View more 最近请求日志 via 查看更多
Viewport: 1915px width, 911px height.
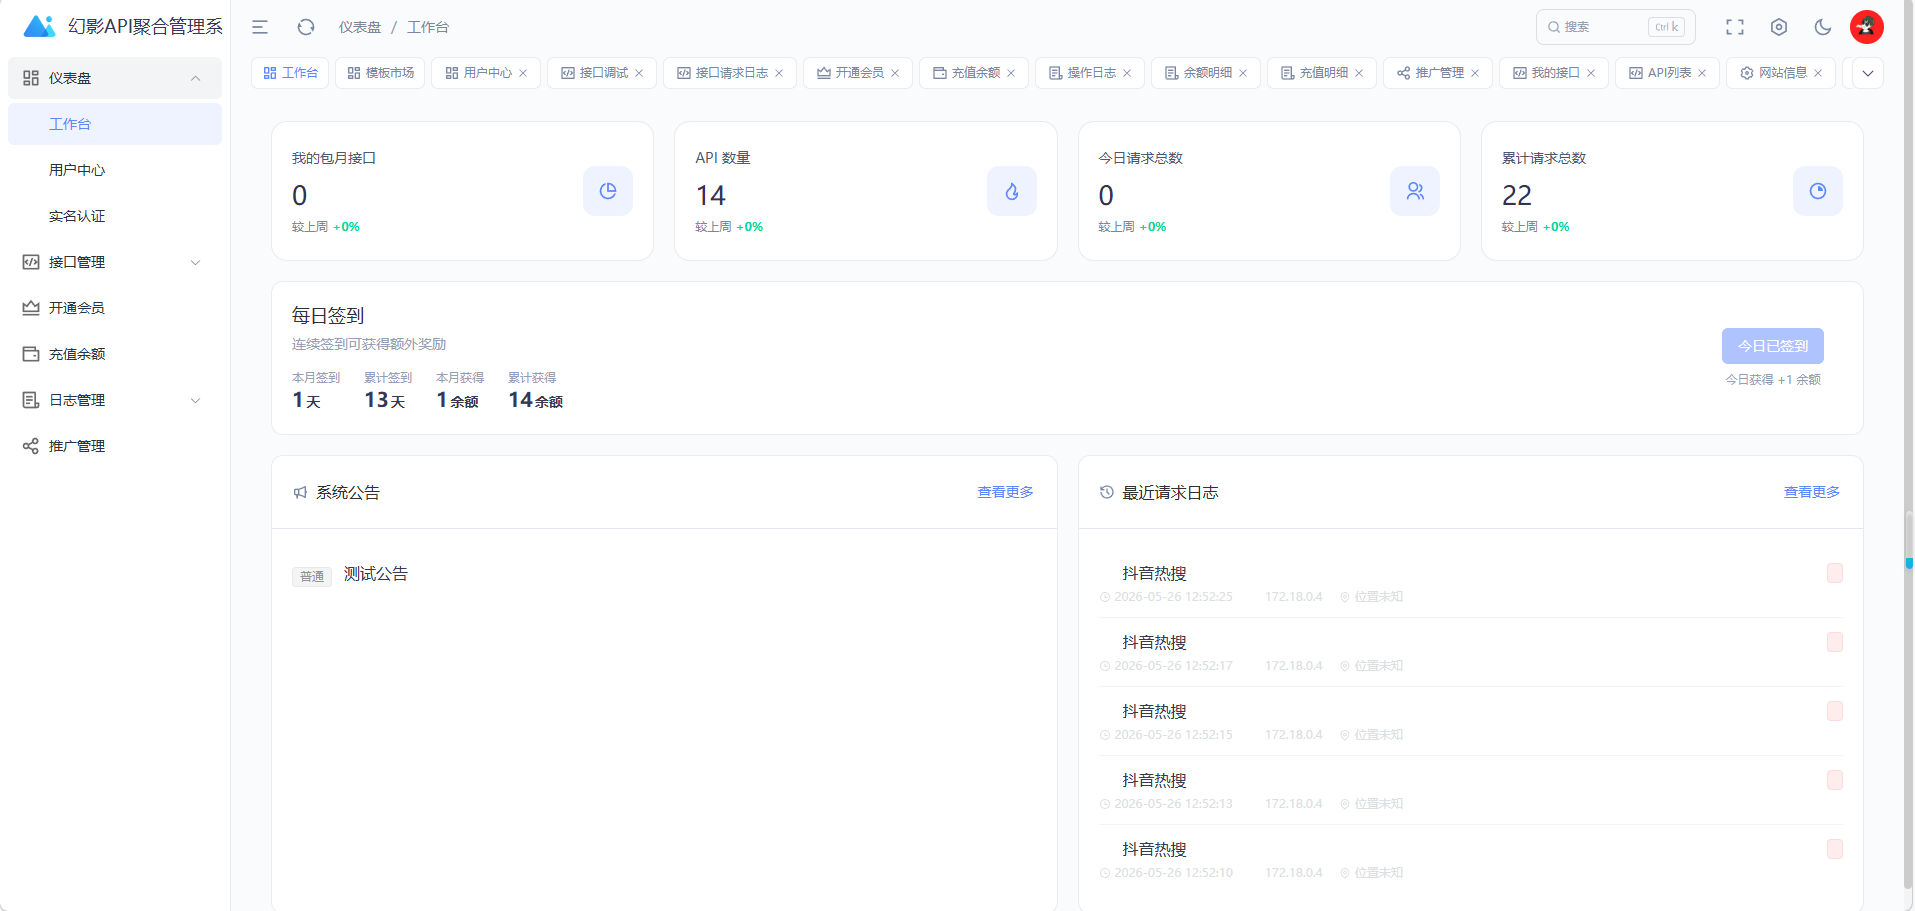(1812, 492)
